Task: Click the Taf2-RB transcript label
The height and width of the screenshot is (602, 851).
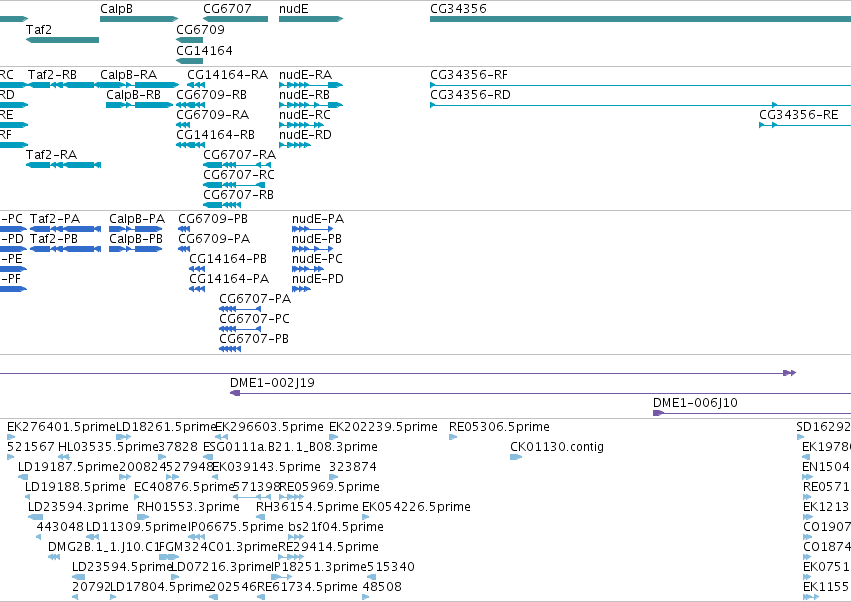Action: coord(52,74)
